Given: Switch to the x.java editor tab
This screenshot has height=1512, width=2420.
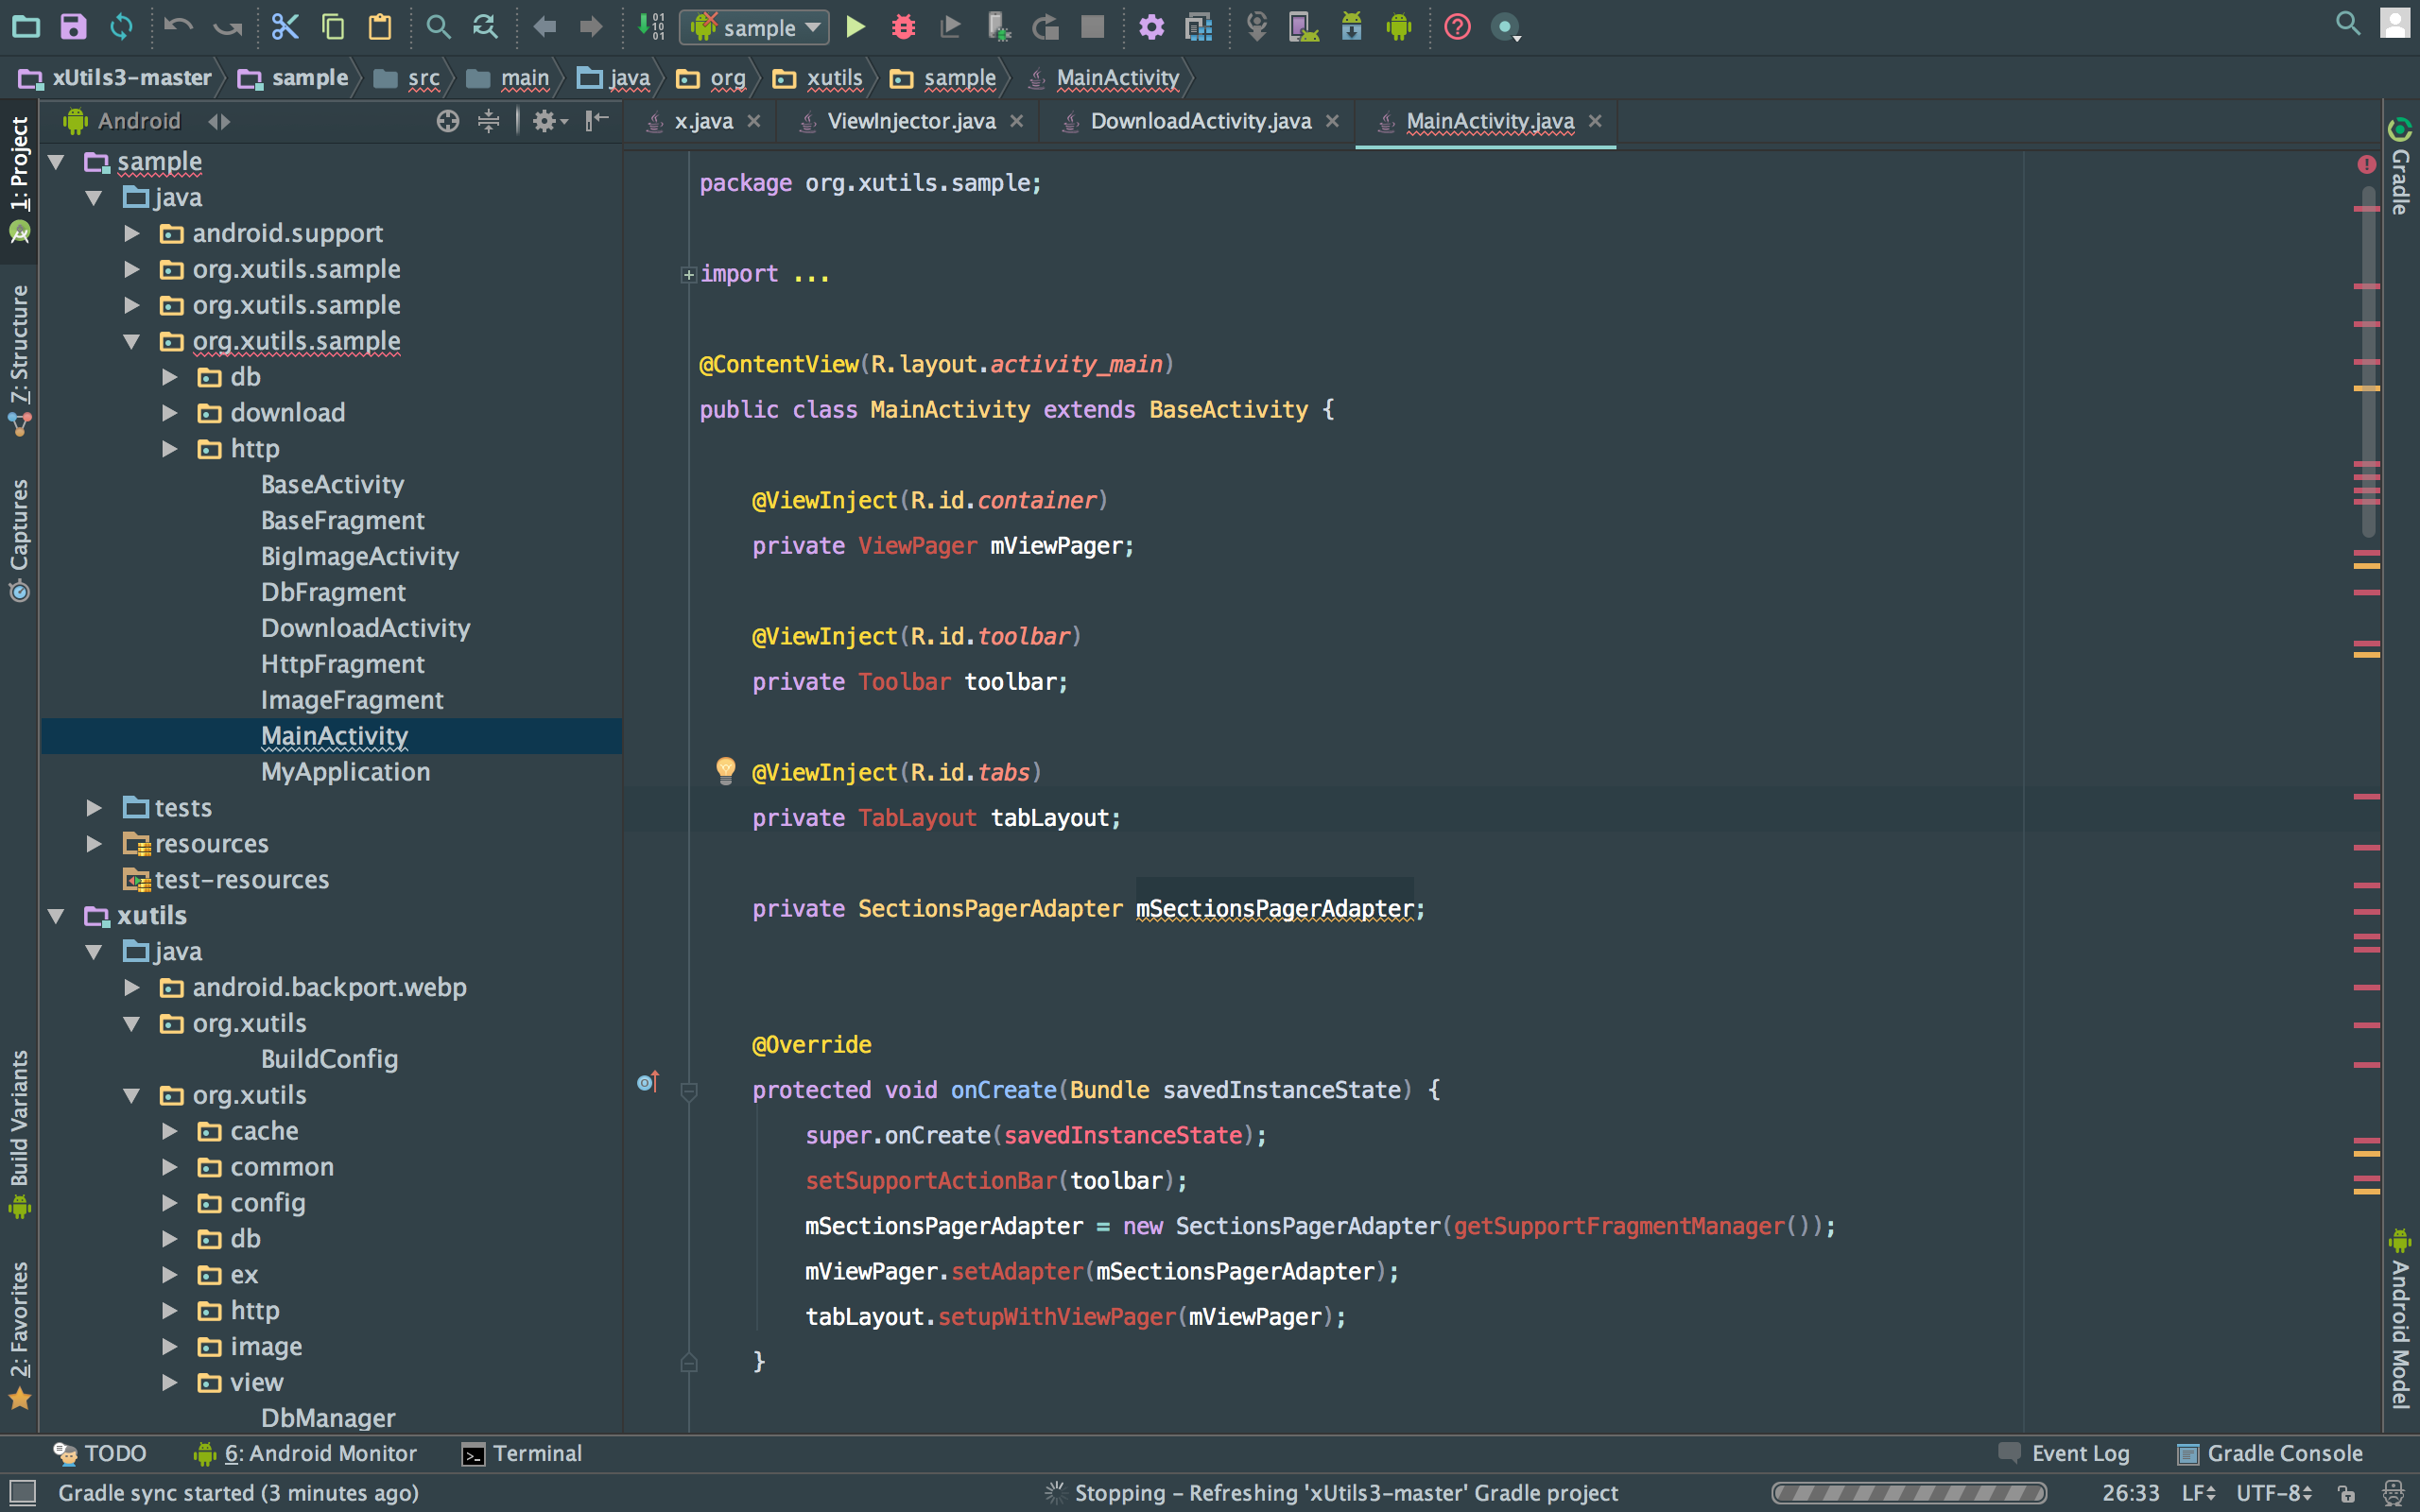Looking at the screenshot, I should tap(703, 121).
